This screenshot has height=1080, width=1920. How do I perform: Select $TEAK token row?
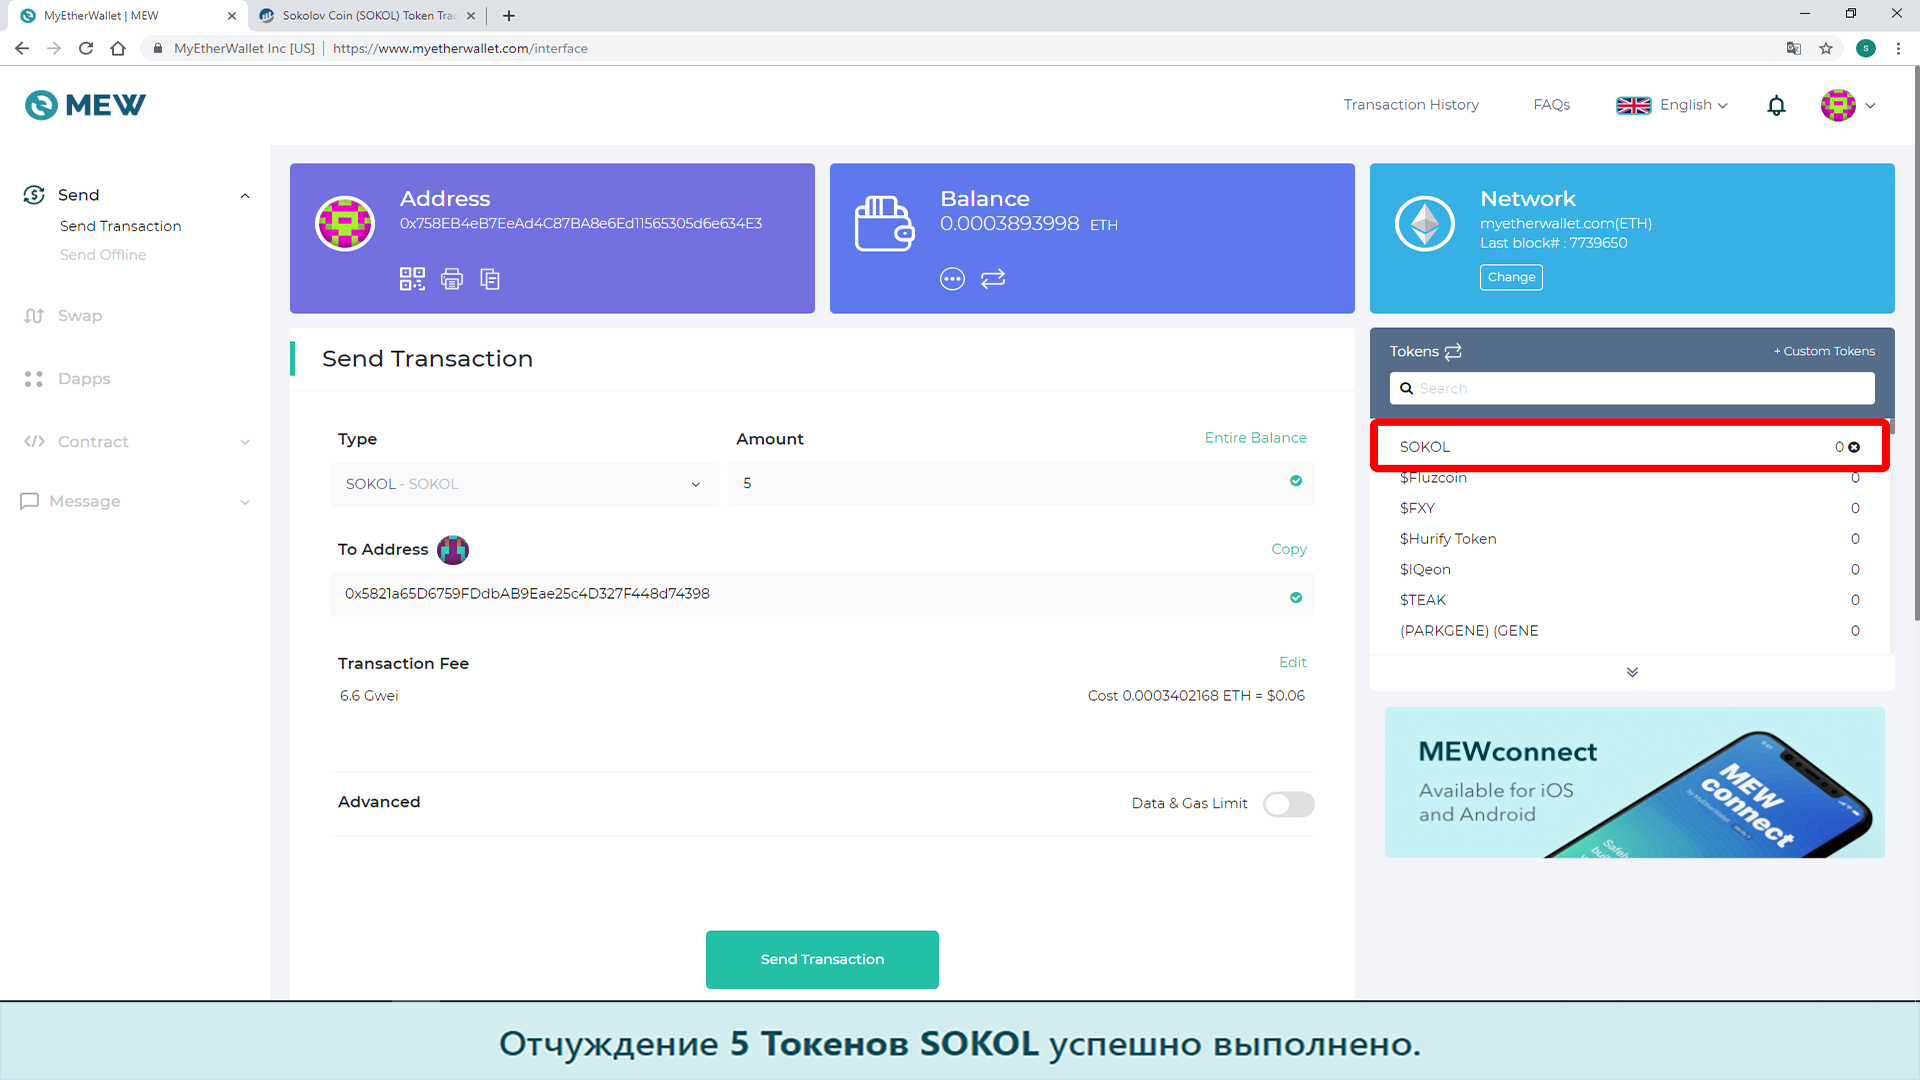[x=1630, y=600]
